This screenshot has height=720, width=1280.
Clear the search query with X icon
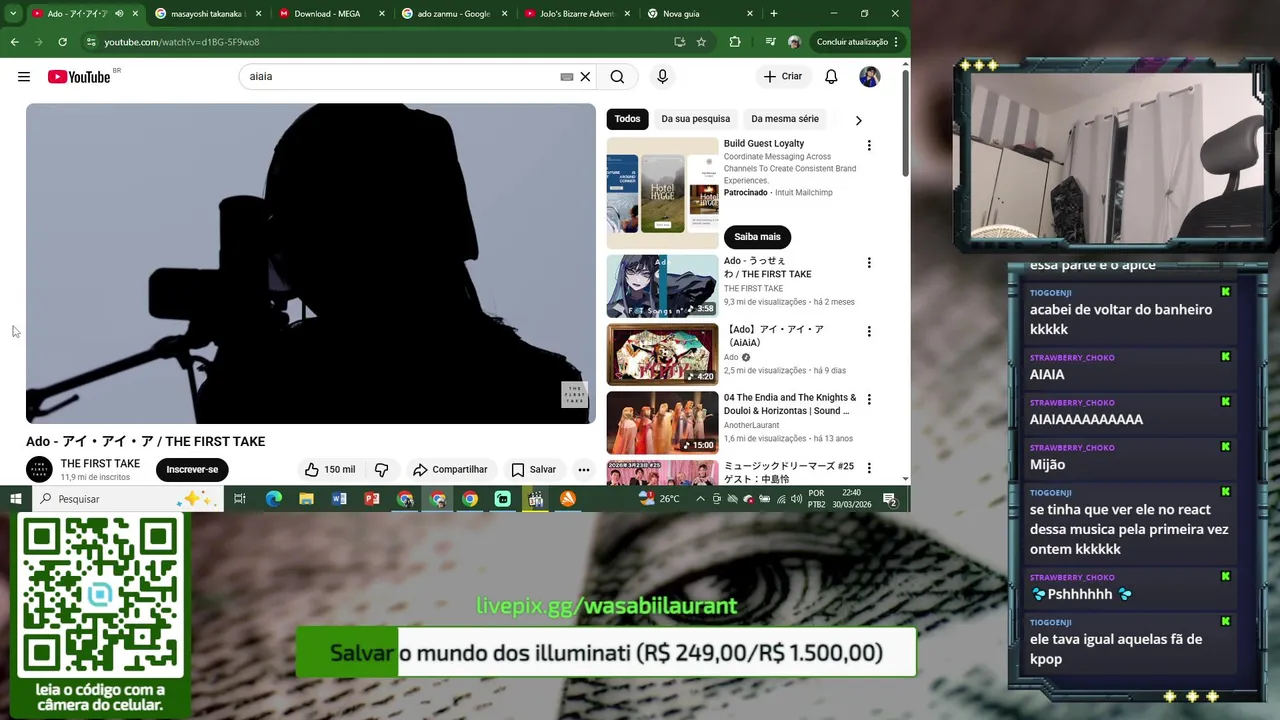click(x=585, y=77)
